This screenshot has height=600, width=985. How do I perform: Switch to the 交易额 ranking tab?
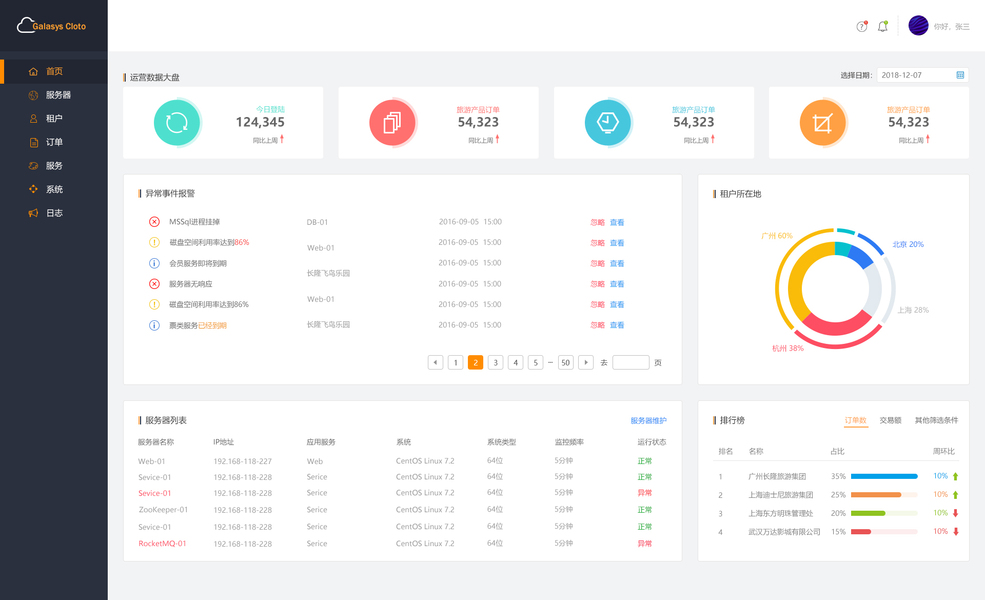[890, 420]
